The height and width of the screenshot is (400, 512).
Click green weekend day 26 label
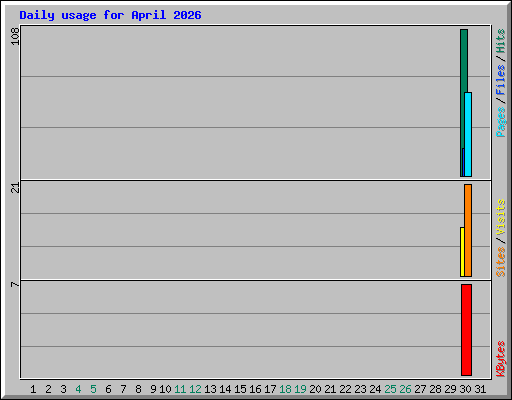(405, 389)
